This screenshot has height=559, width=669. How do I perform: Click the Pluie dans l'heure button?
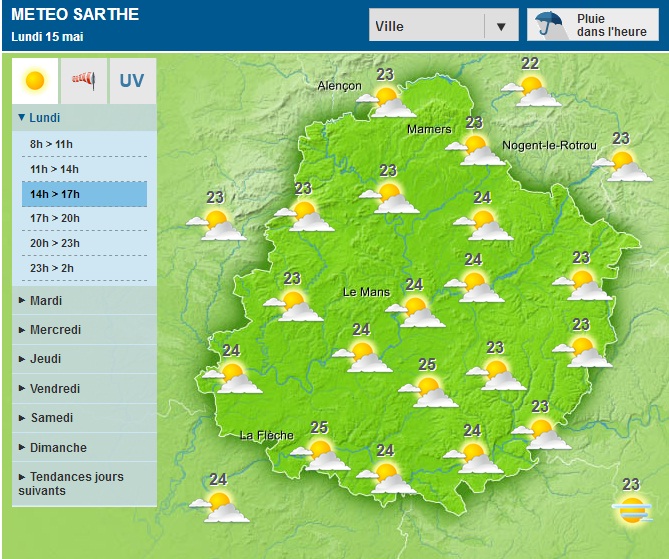[x=593, y=25]
